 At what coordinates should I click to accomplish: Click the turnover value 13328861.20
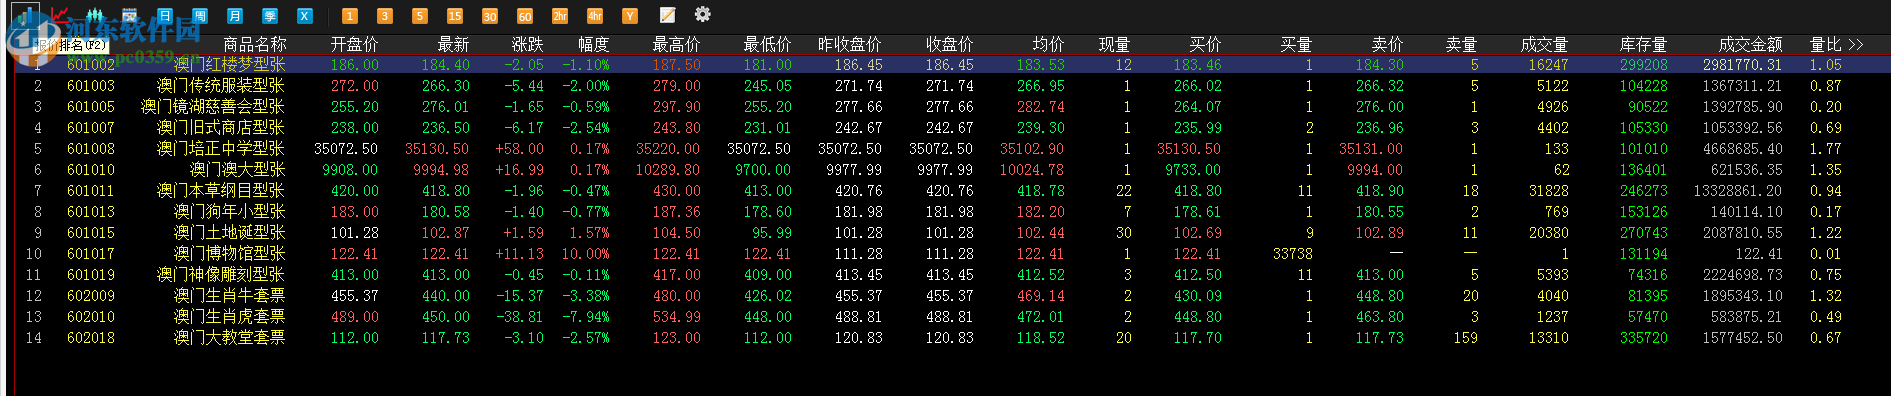tap(1738, 191)
